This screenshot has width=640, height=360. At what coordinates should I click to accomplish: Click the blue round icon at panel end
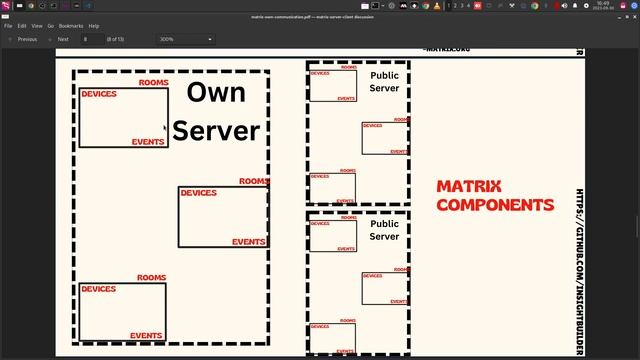click(x=634, y=6)
